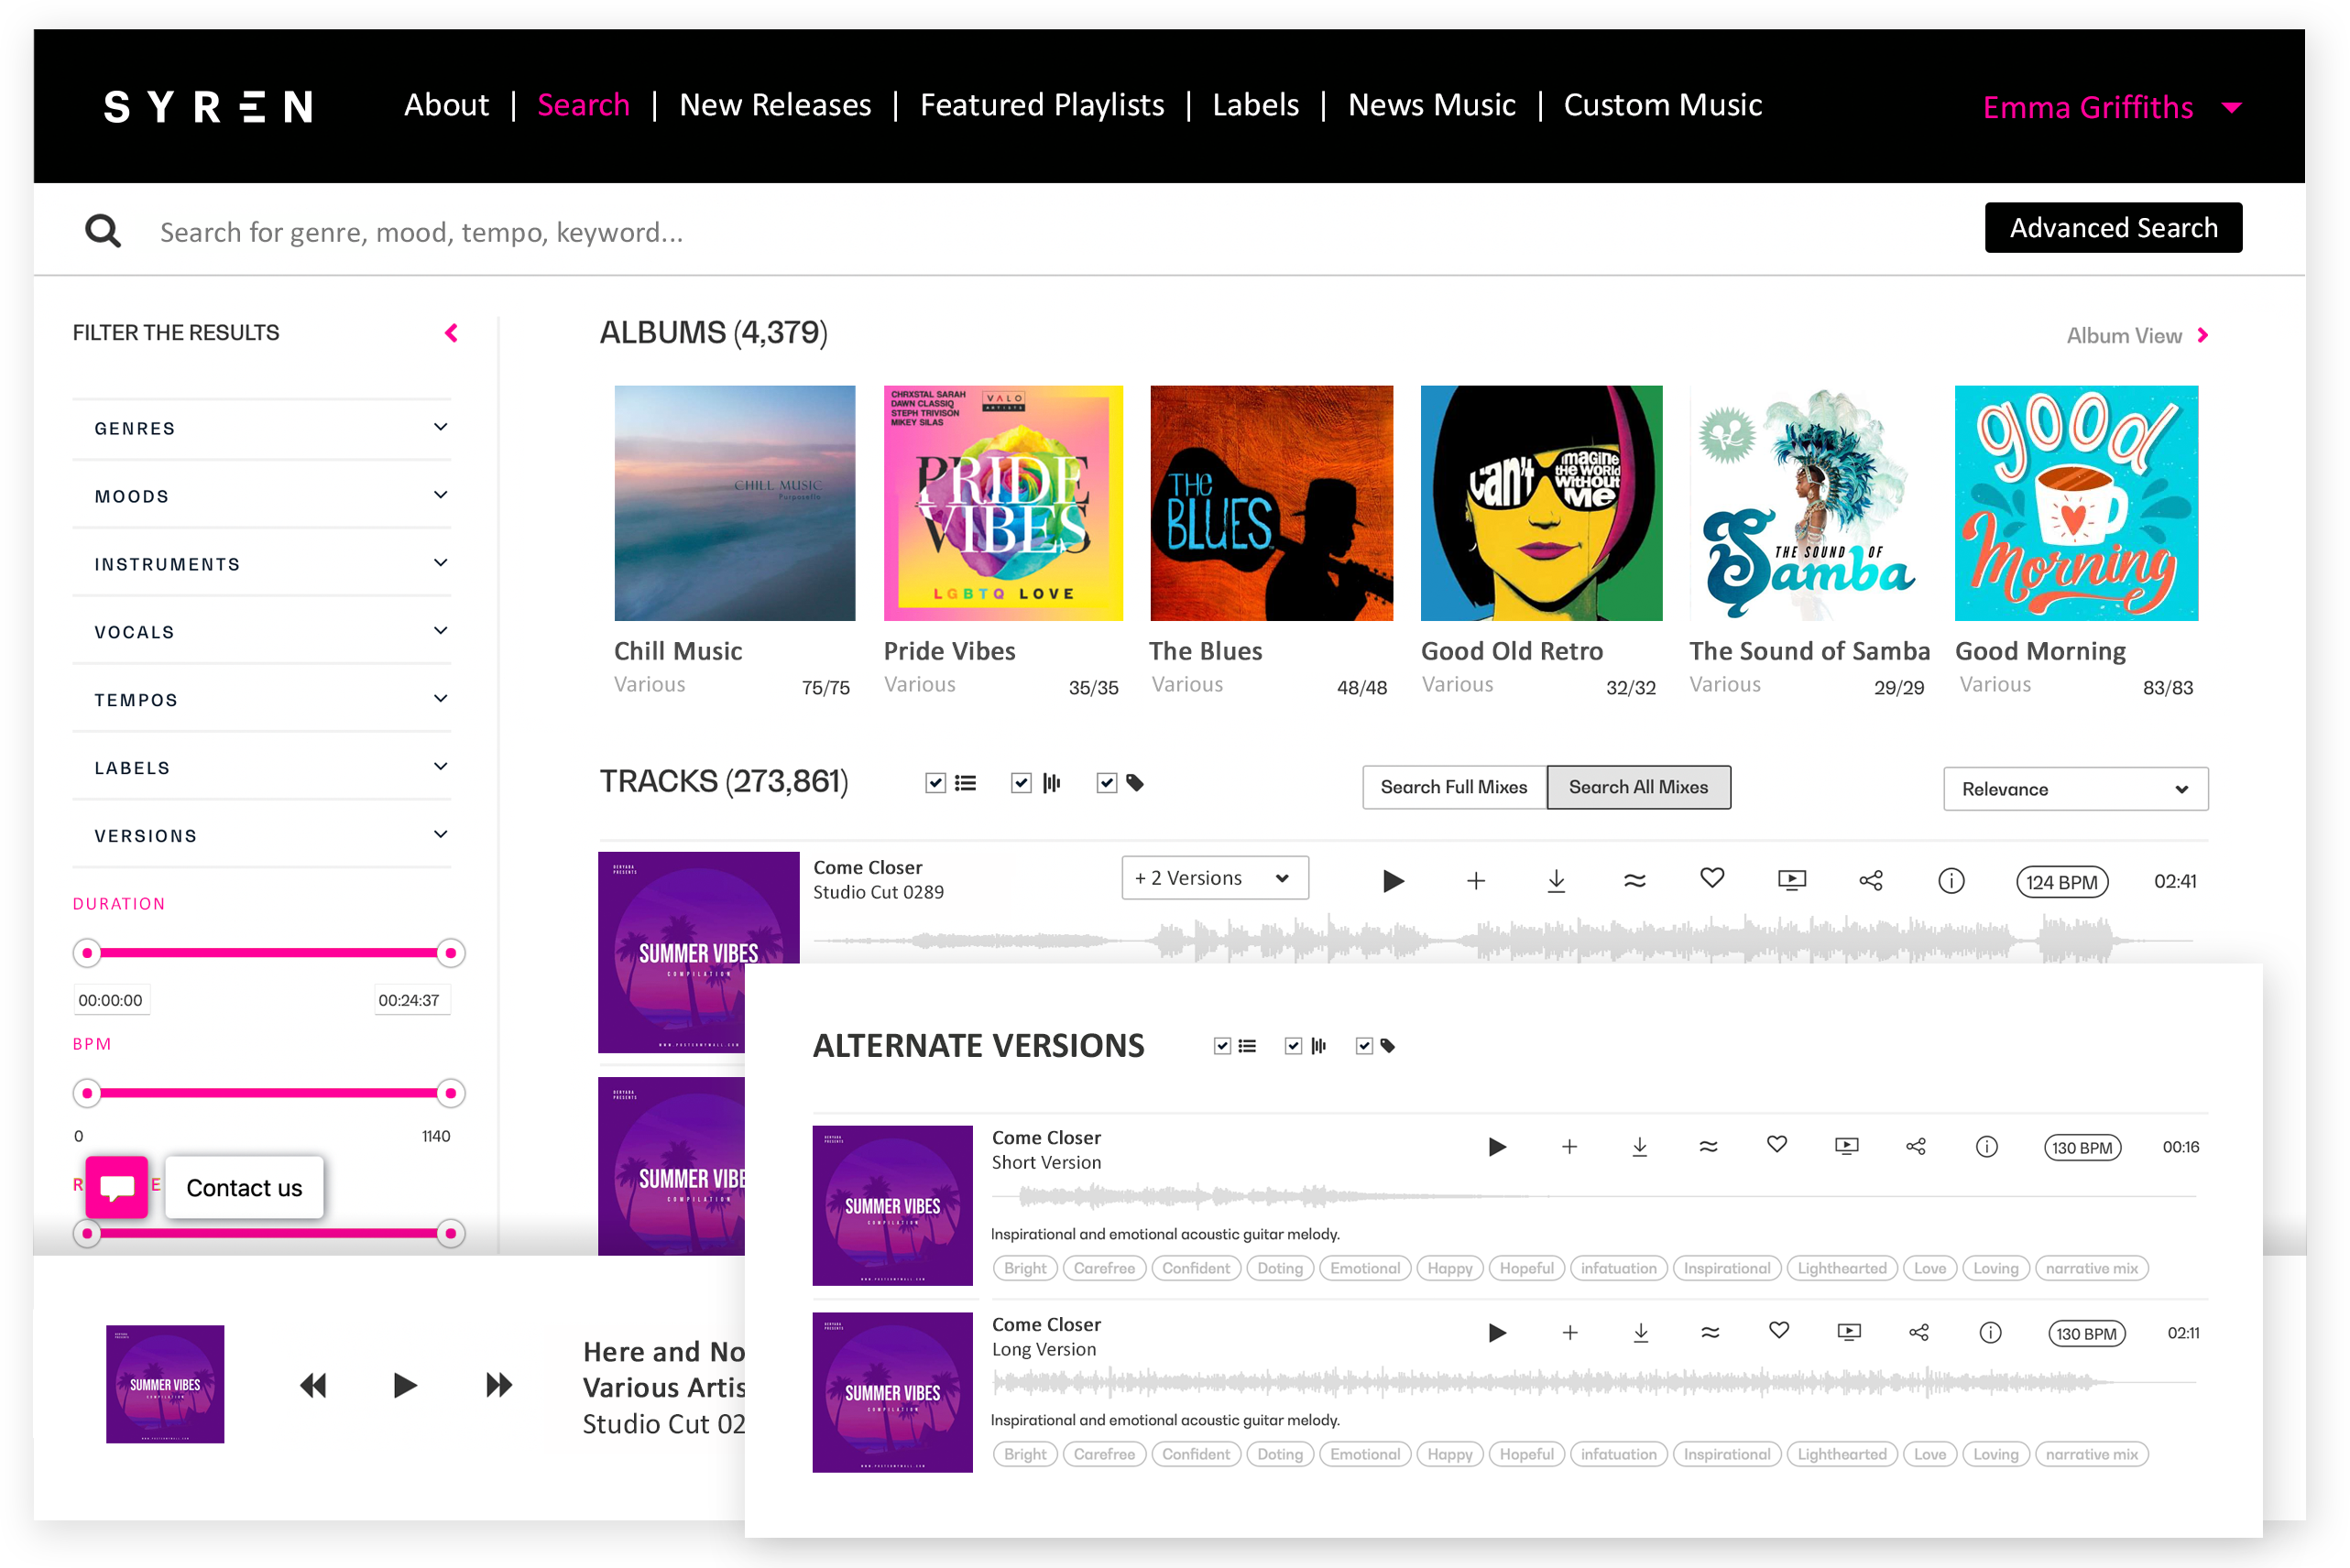The width and height of the screenshot is (2350, 1568).
Task: Click the info icon on Come Closer Short Version
Action: tap(1986, 1147)
